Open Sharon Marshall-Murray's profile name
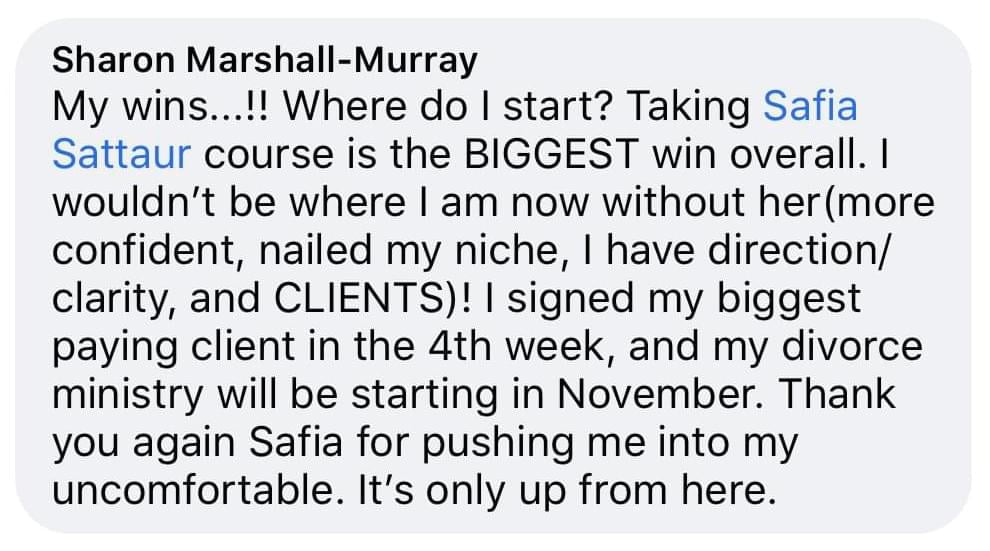The height and width of the screenshot is (551, 990). [x=264, y=62]
